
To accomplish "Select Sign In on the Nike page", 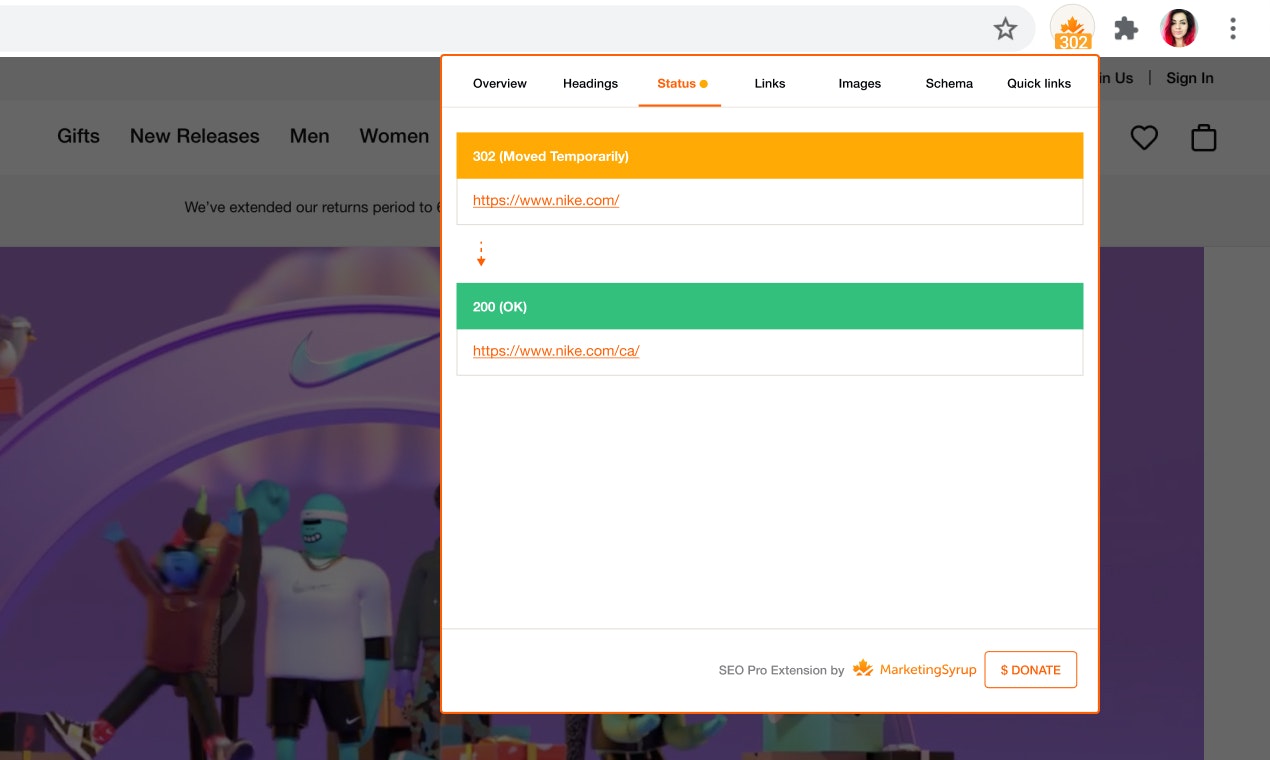I will (1189, 77).
